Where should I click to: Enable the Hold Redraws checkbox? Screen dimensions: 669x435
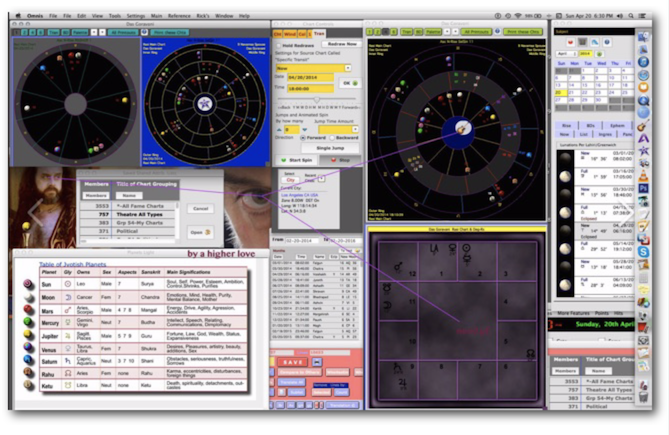[x=280, y=46]
